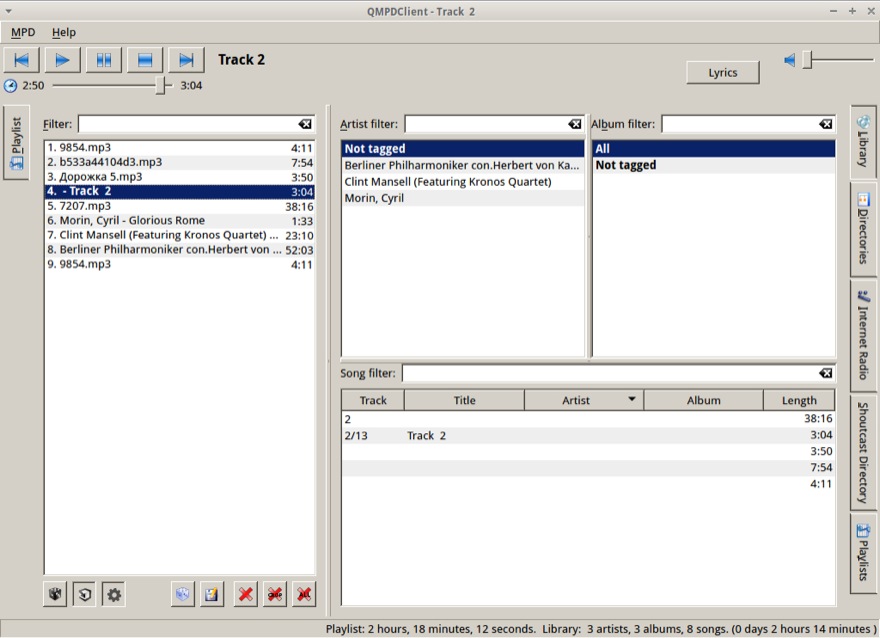Open Lyrics for the current track
The width and height of the screenshot is (880, 638).
point(723,72)
